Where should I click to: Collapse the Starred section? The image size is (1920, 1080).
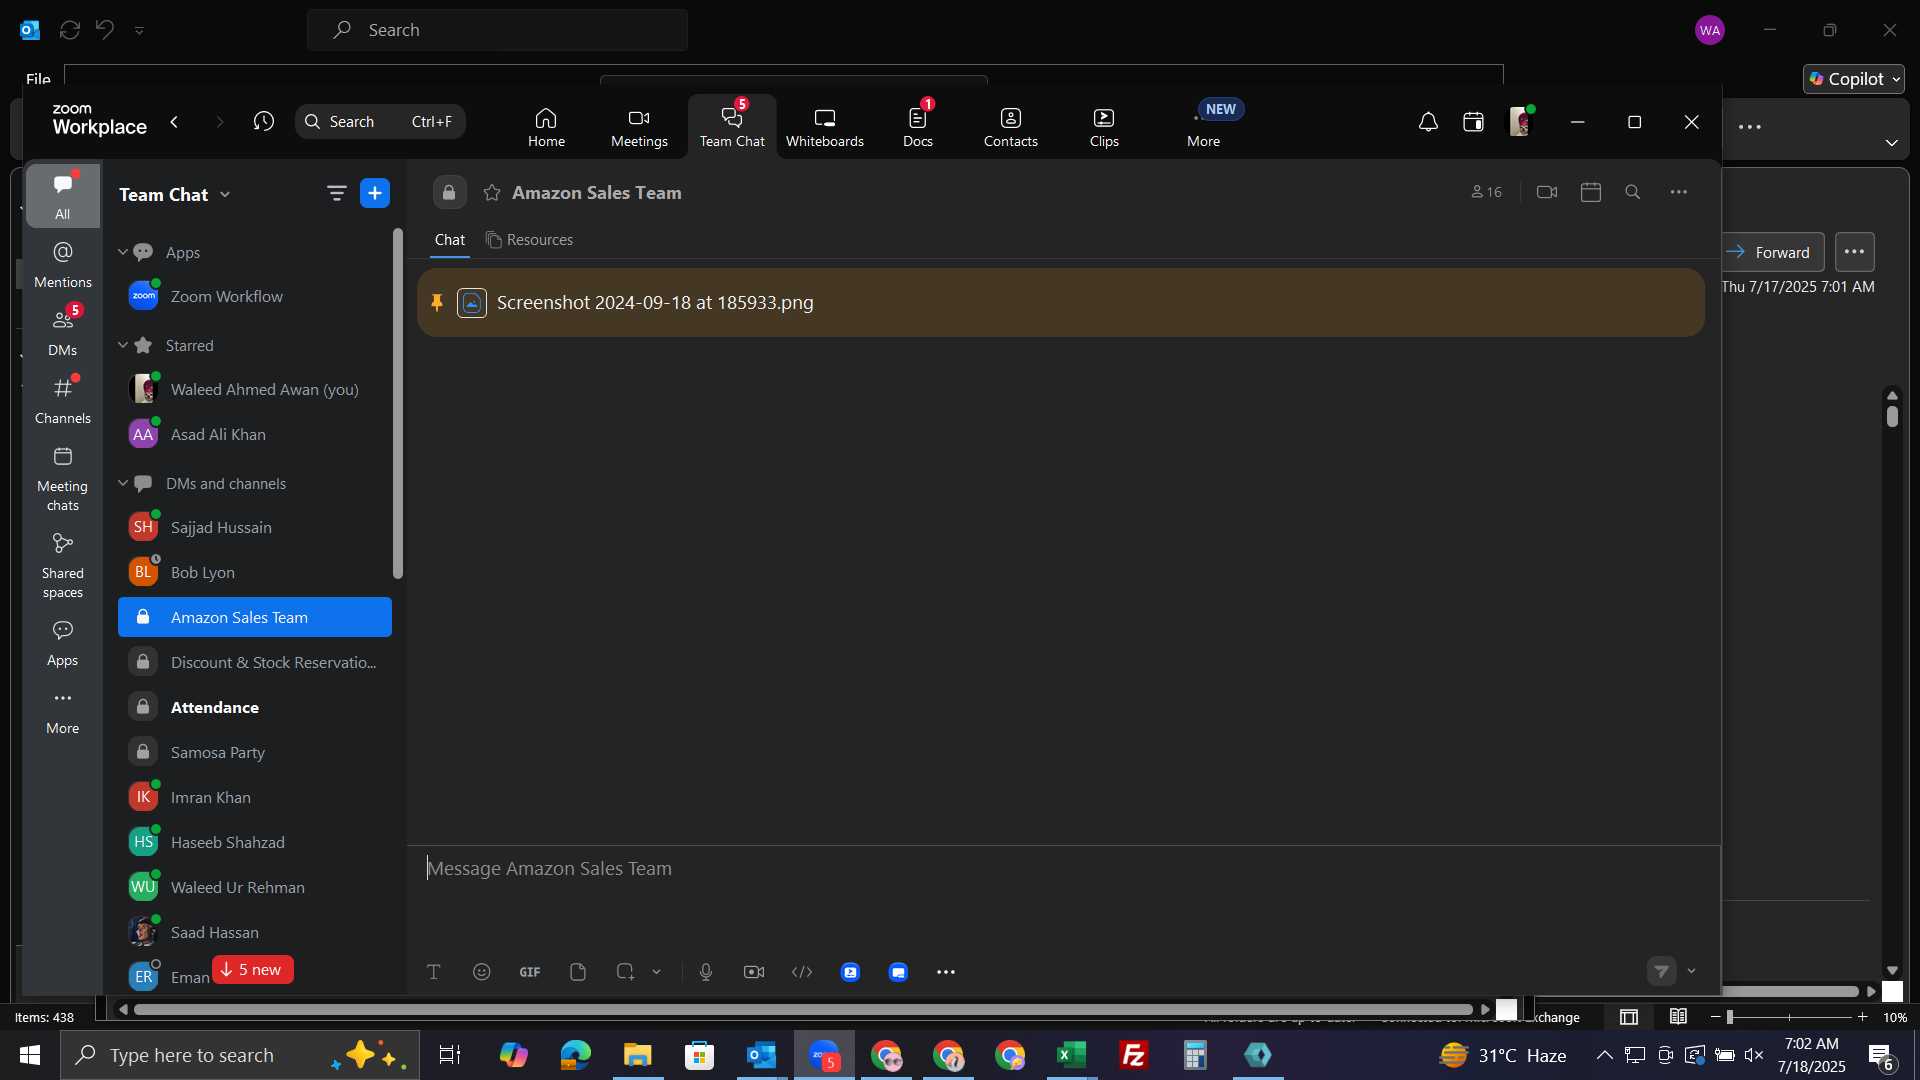(123, 345)
